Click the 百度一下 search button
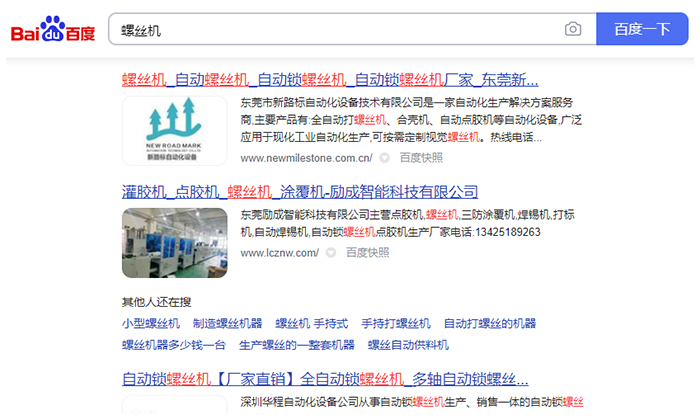This screenshot has height=420, width=700. [641, 30]
